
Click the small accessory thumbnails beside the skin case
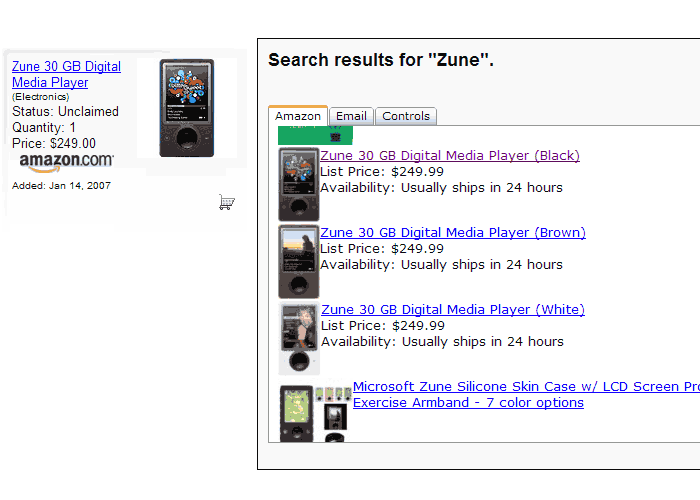click(x=333, y=413)
